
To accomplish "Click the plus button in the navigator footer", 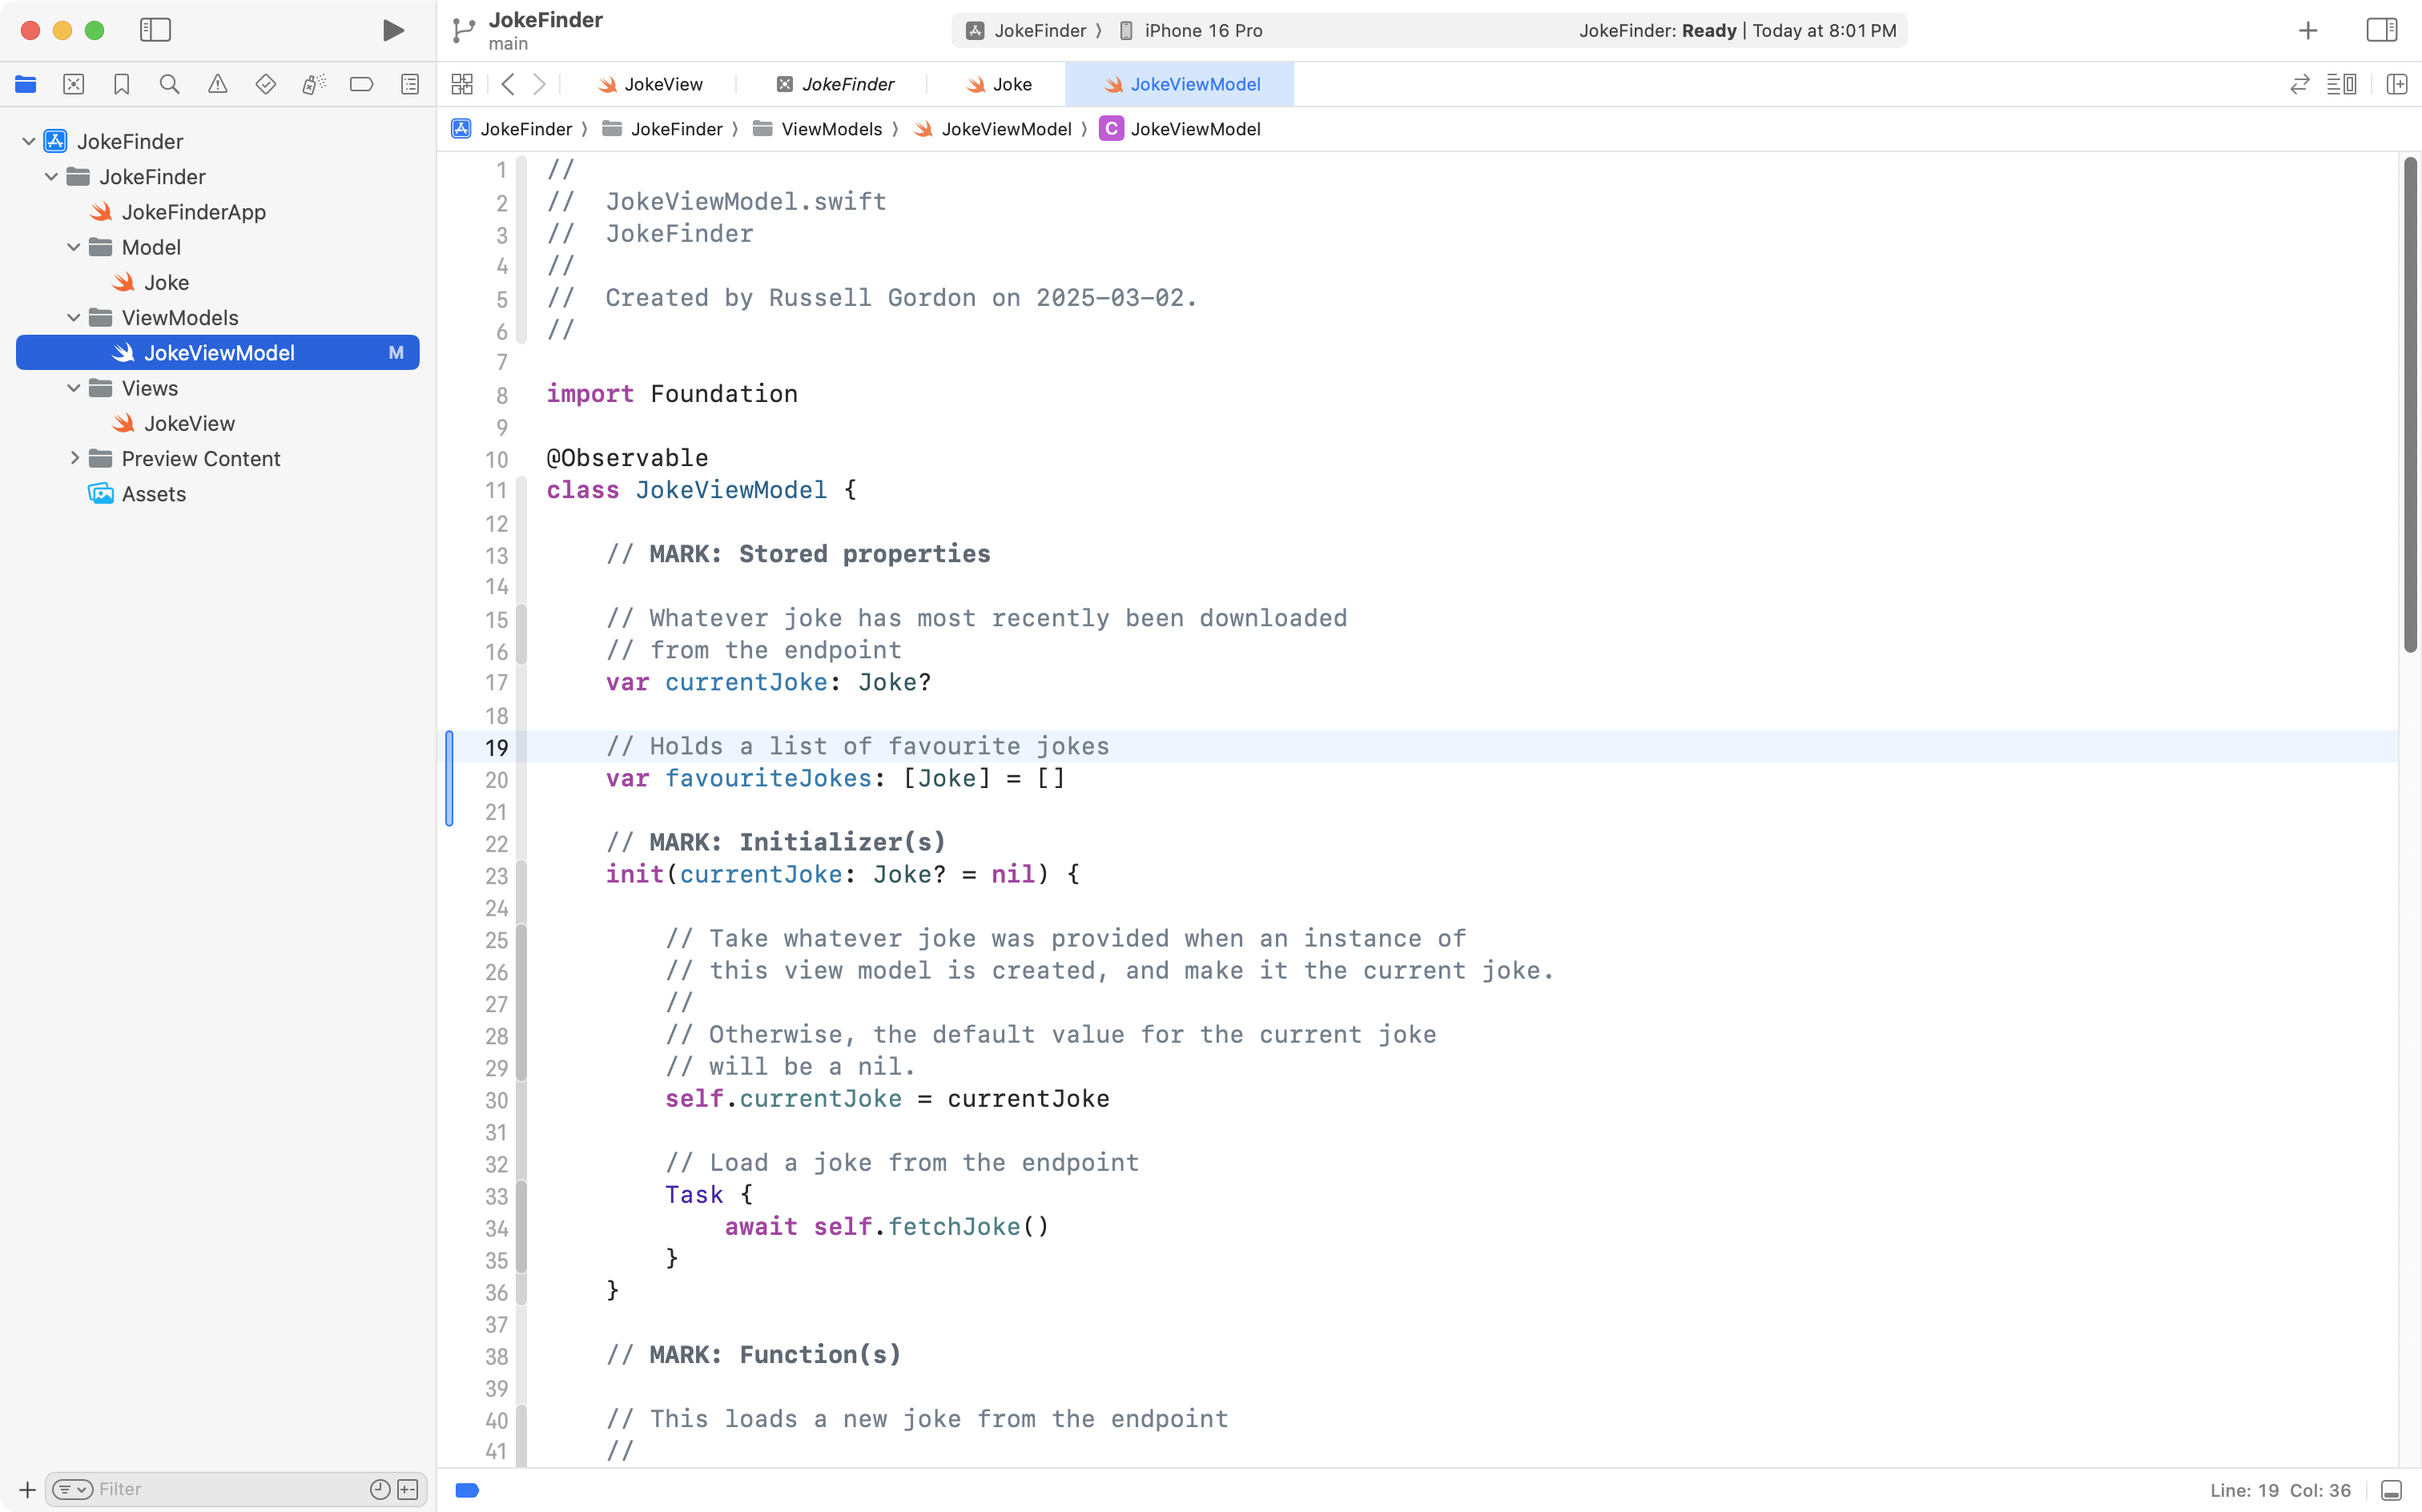I will [27, 1489].
